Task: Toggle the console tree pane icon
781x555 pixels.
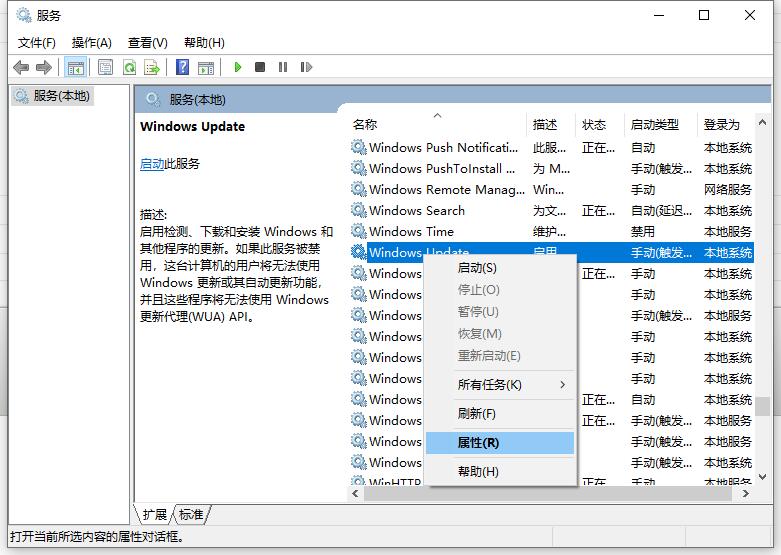Action: tap(76, 67)
